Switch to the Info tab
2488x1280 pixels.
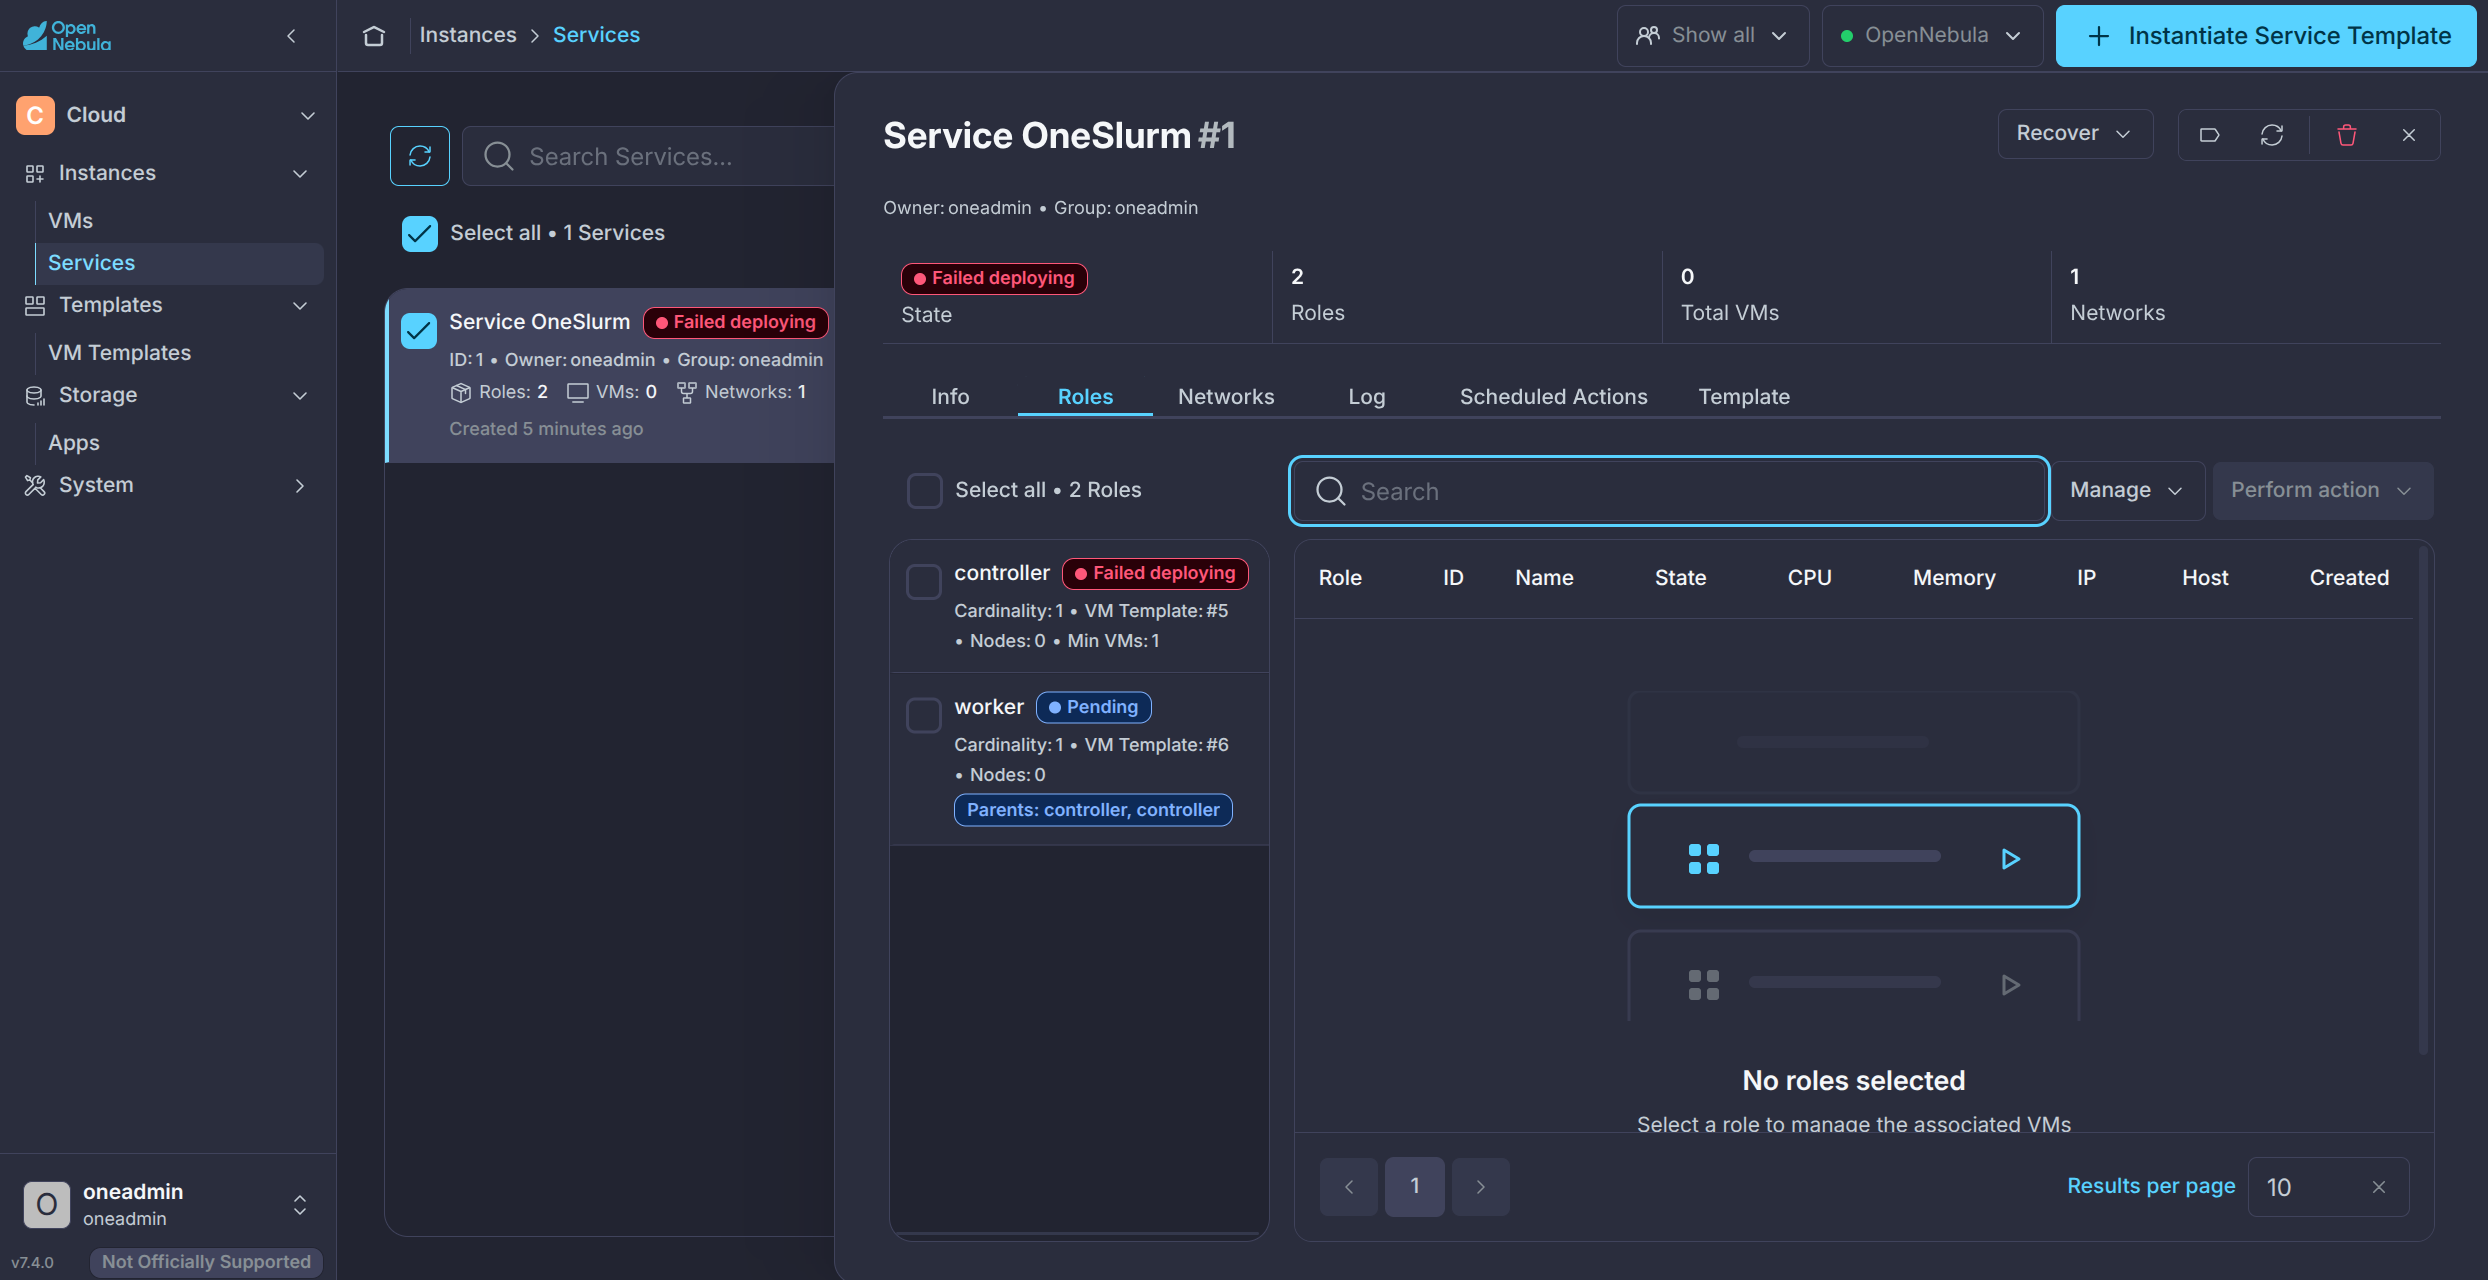coord(950,397)
